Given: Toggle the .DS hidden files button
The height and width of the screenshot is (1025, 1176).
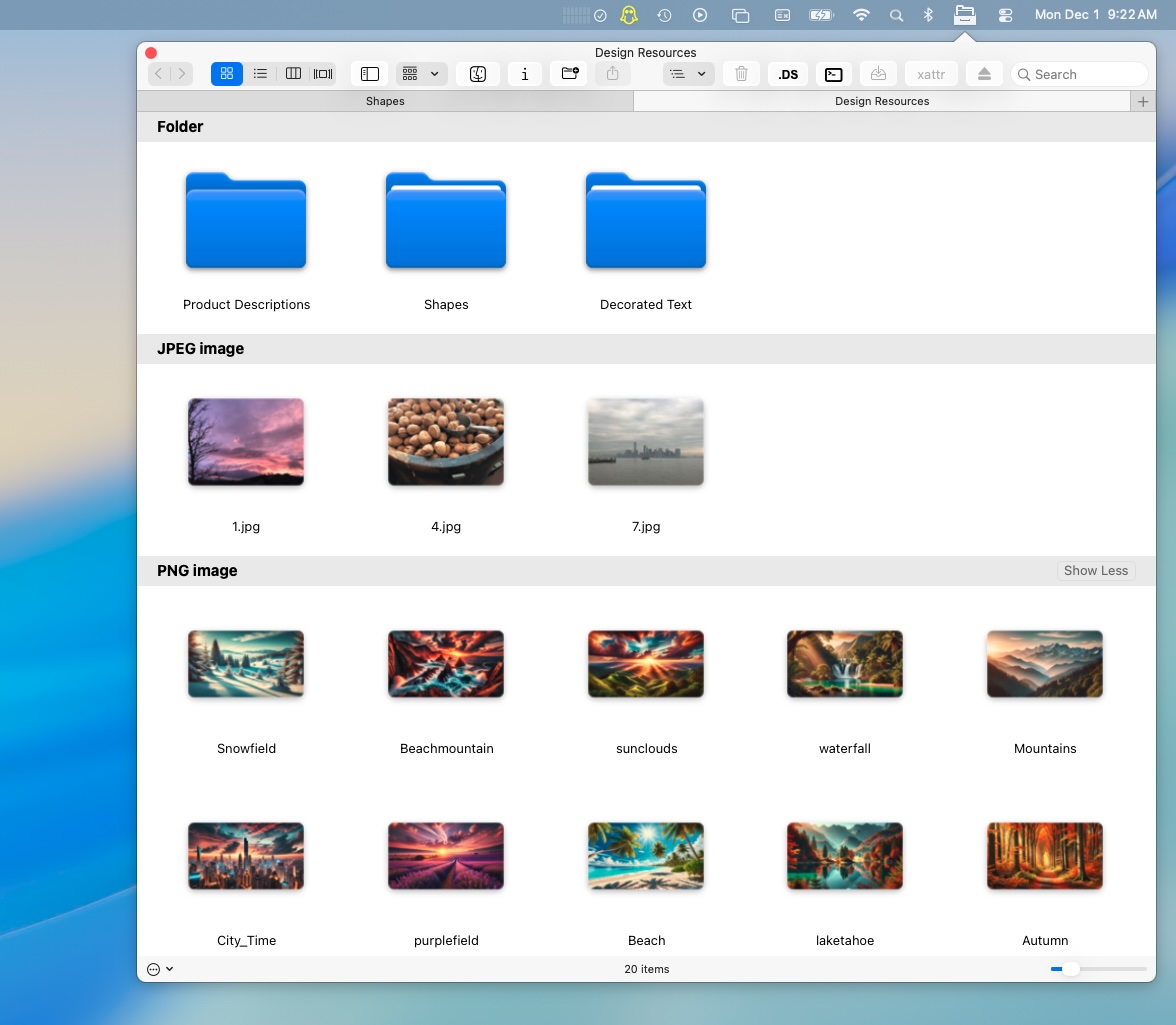Looking at the screenshot, I should click(x=788, y=73).
